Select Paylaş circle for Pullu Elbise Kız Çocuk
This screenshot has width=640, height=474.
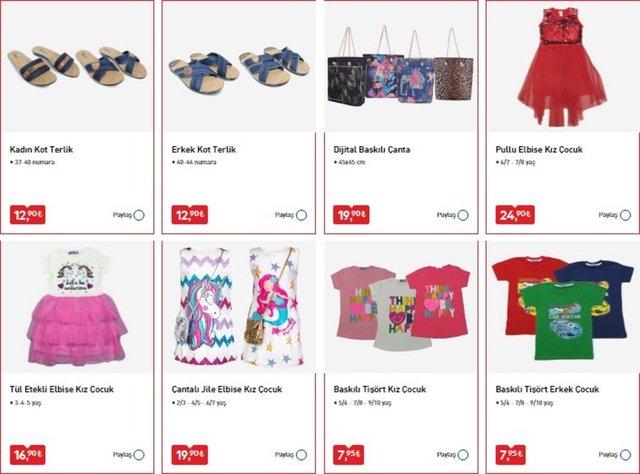[625, 215]
